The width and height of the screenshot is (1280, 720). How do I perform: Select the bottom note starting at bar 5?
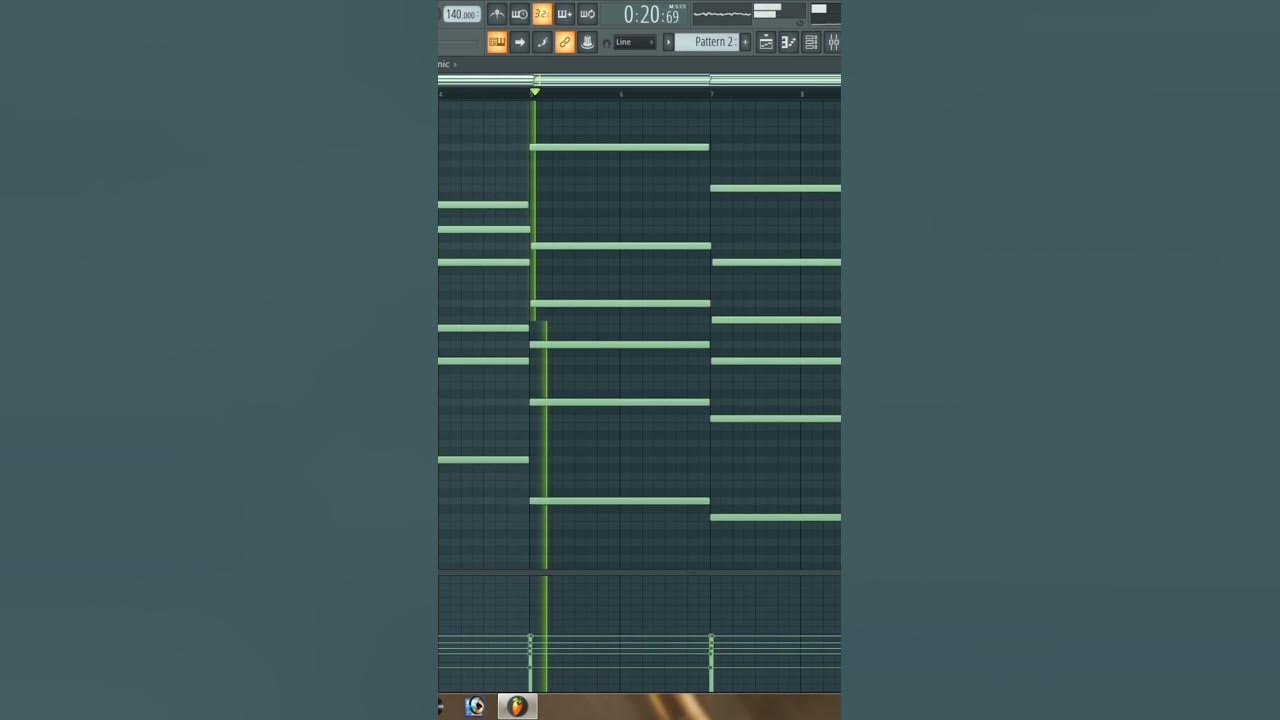click(x=619, y=501)
